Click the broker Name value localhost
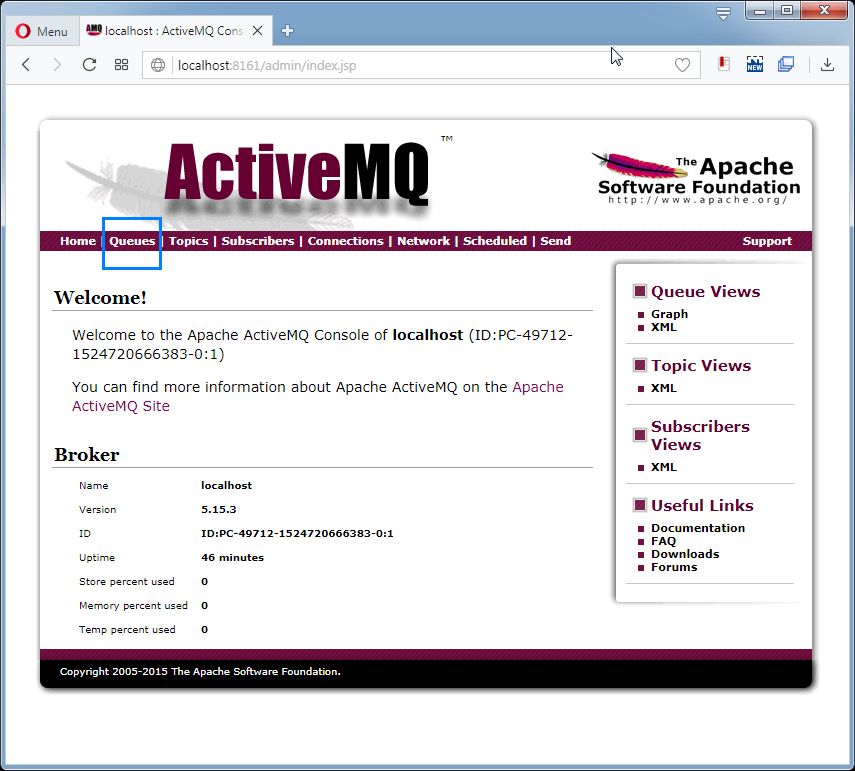The height and width of the screenshot is (771, 855). (226, 486)
